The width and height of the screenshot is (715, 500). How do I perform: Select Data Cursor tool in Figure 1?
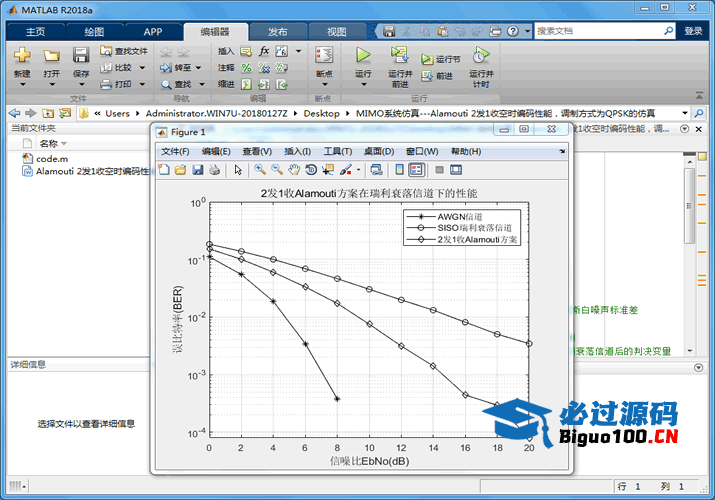(328, 170)
